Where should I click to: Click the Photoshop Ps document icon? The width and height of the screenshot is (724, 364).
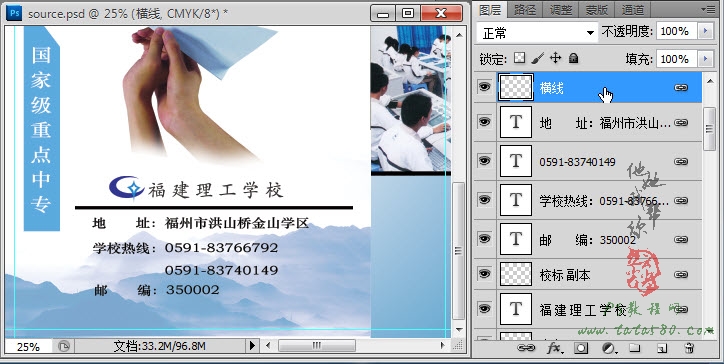[14, 13]
